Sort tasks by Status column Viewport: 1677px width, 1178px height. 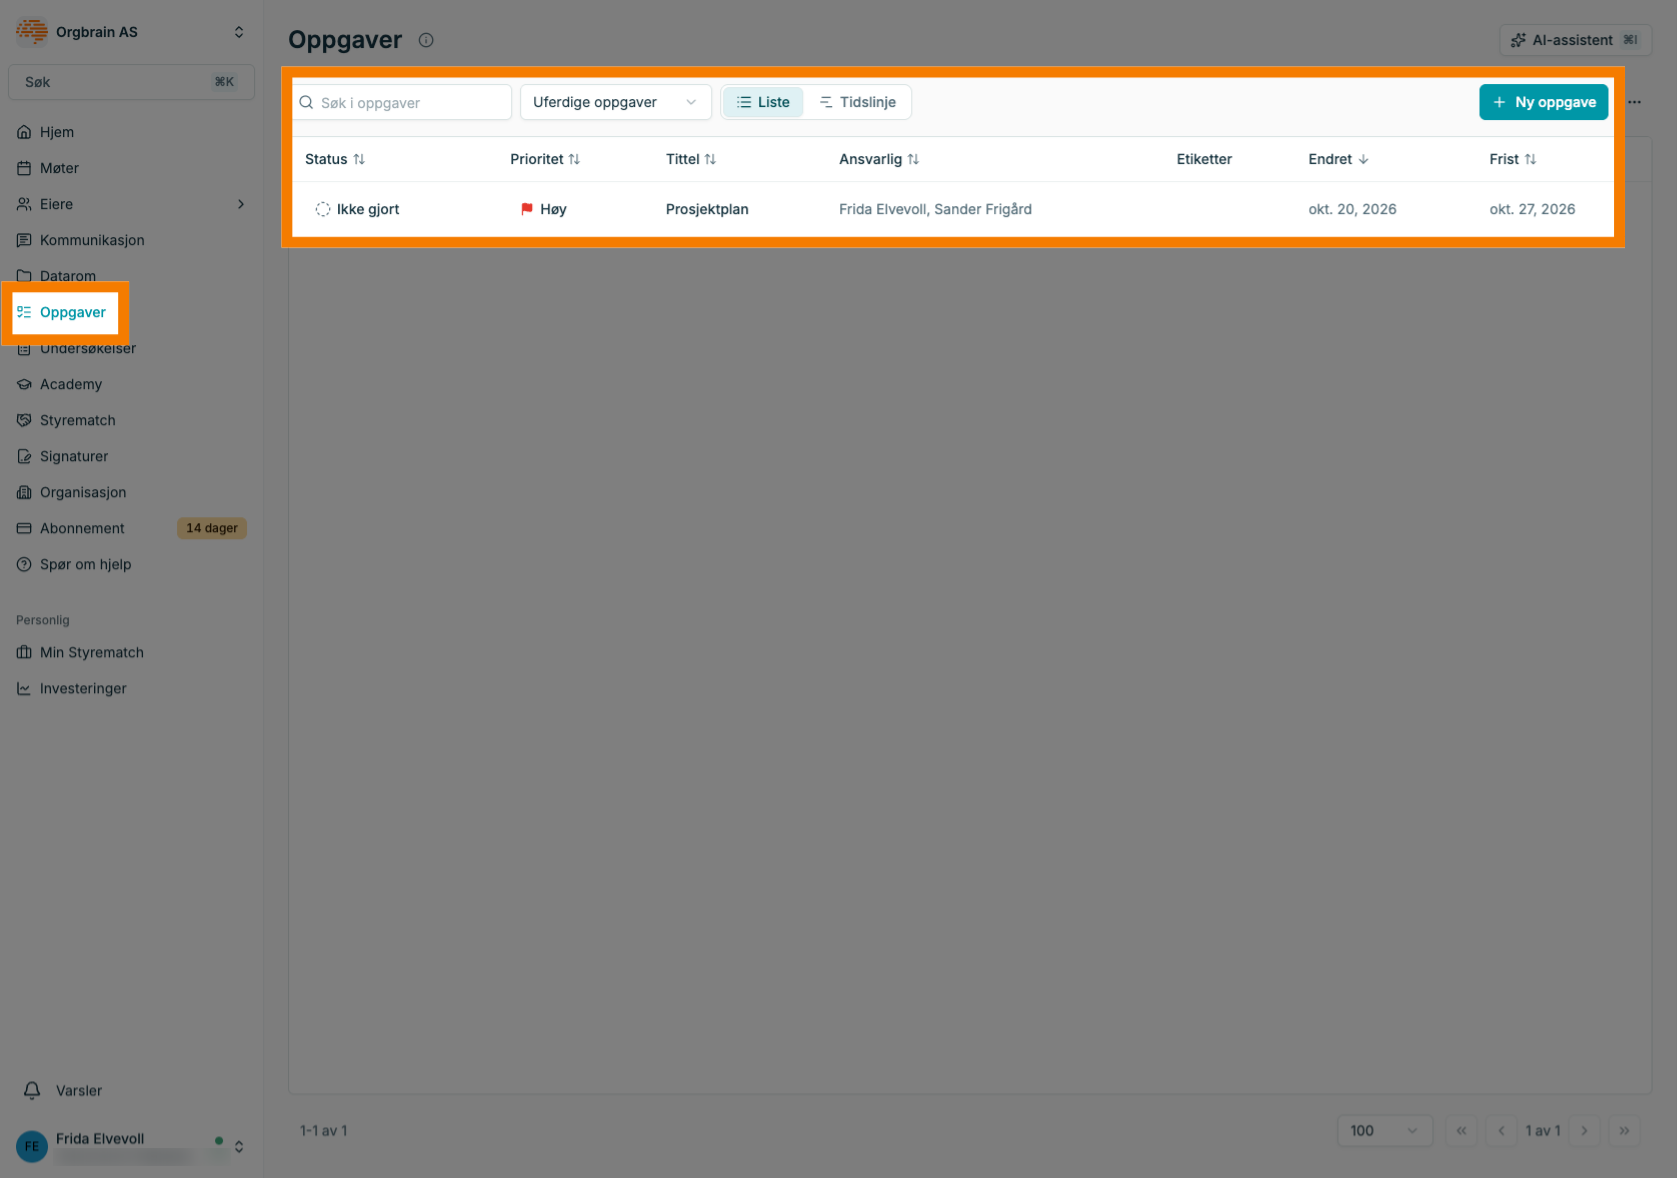[x=335, y=159]
